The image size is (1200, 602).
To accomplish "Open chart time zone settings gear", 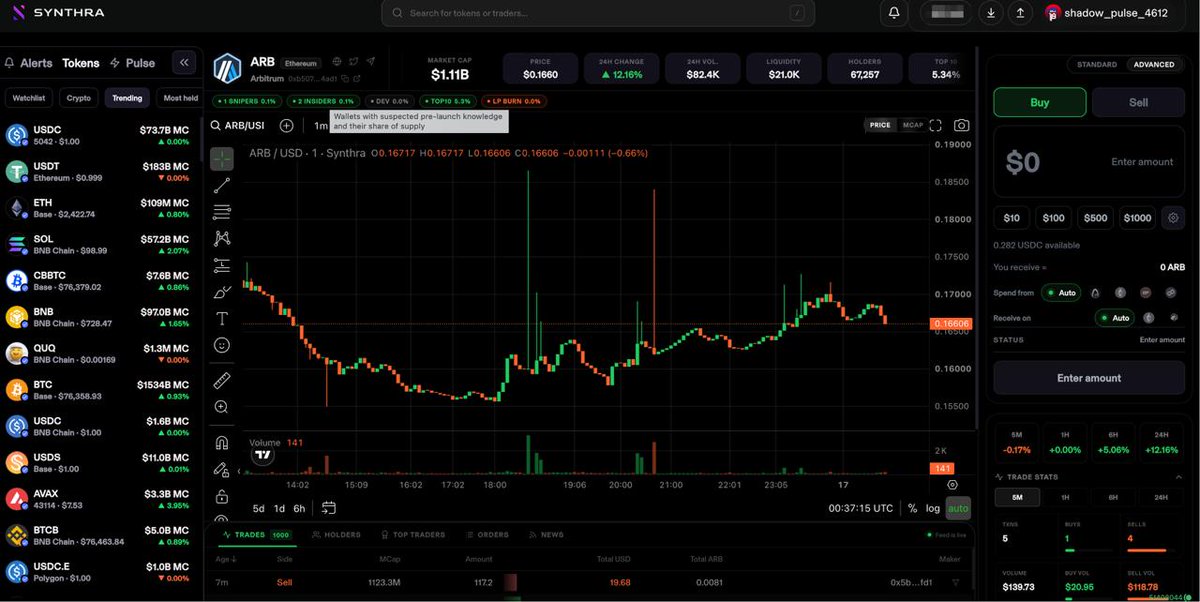I will tap(952, 485).
